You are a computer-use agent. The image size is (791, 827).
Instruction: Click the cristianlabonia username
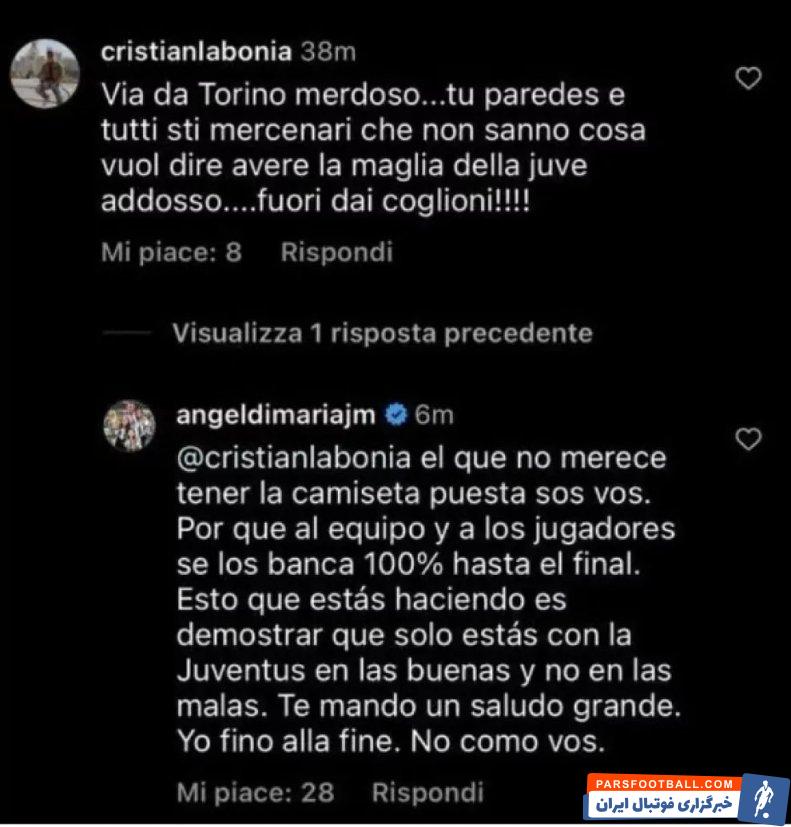coord(196,52)
